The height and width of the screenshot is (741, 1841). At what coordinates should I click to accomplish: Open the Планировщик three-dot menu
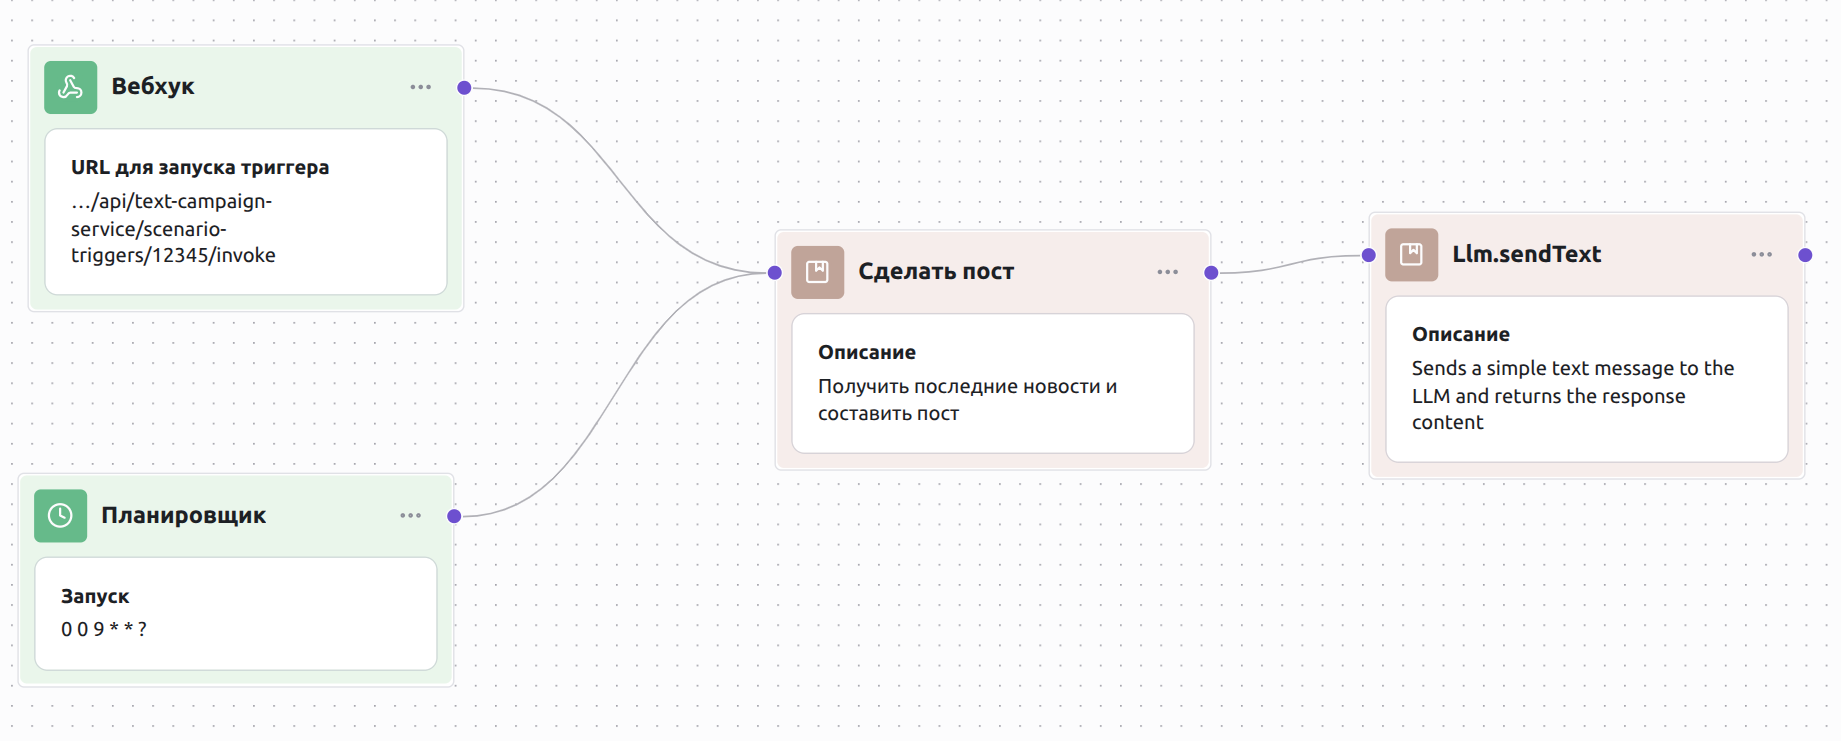point(410,516)
